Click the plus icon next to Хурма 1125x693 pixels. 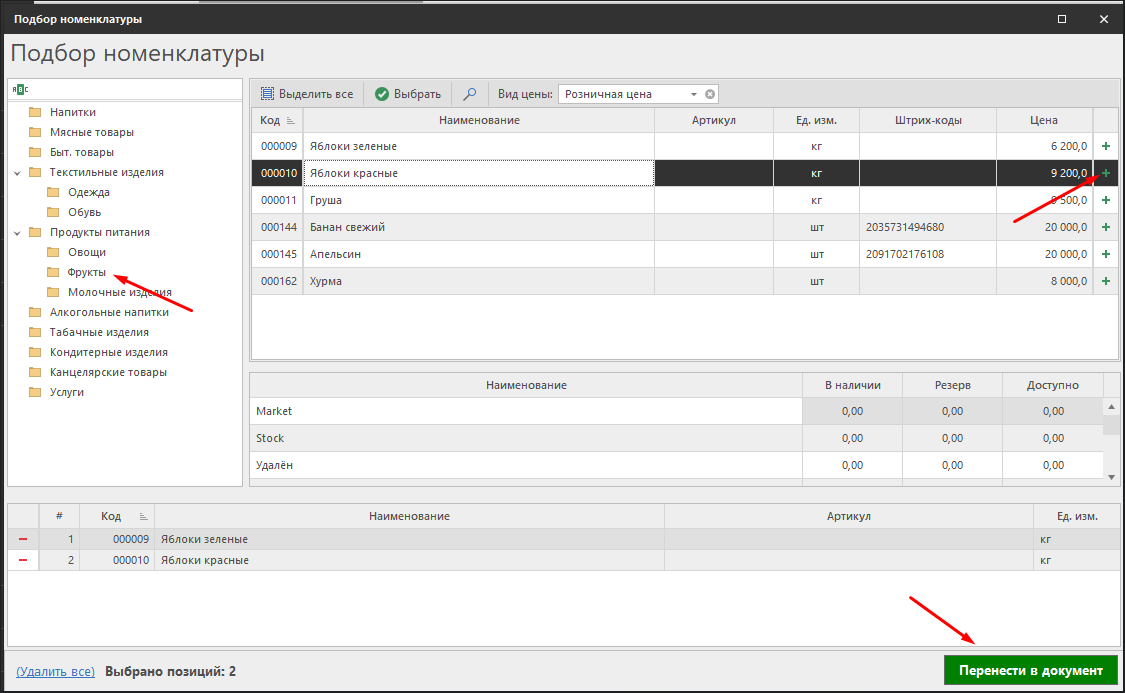(x=1105, y=281)
